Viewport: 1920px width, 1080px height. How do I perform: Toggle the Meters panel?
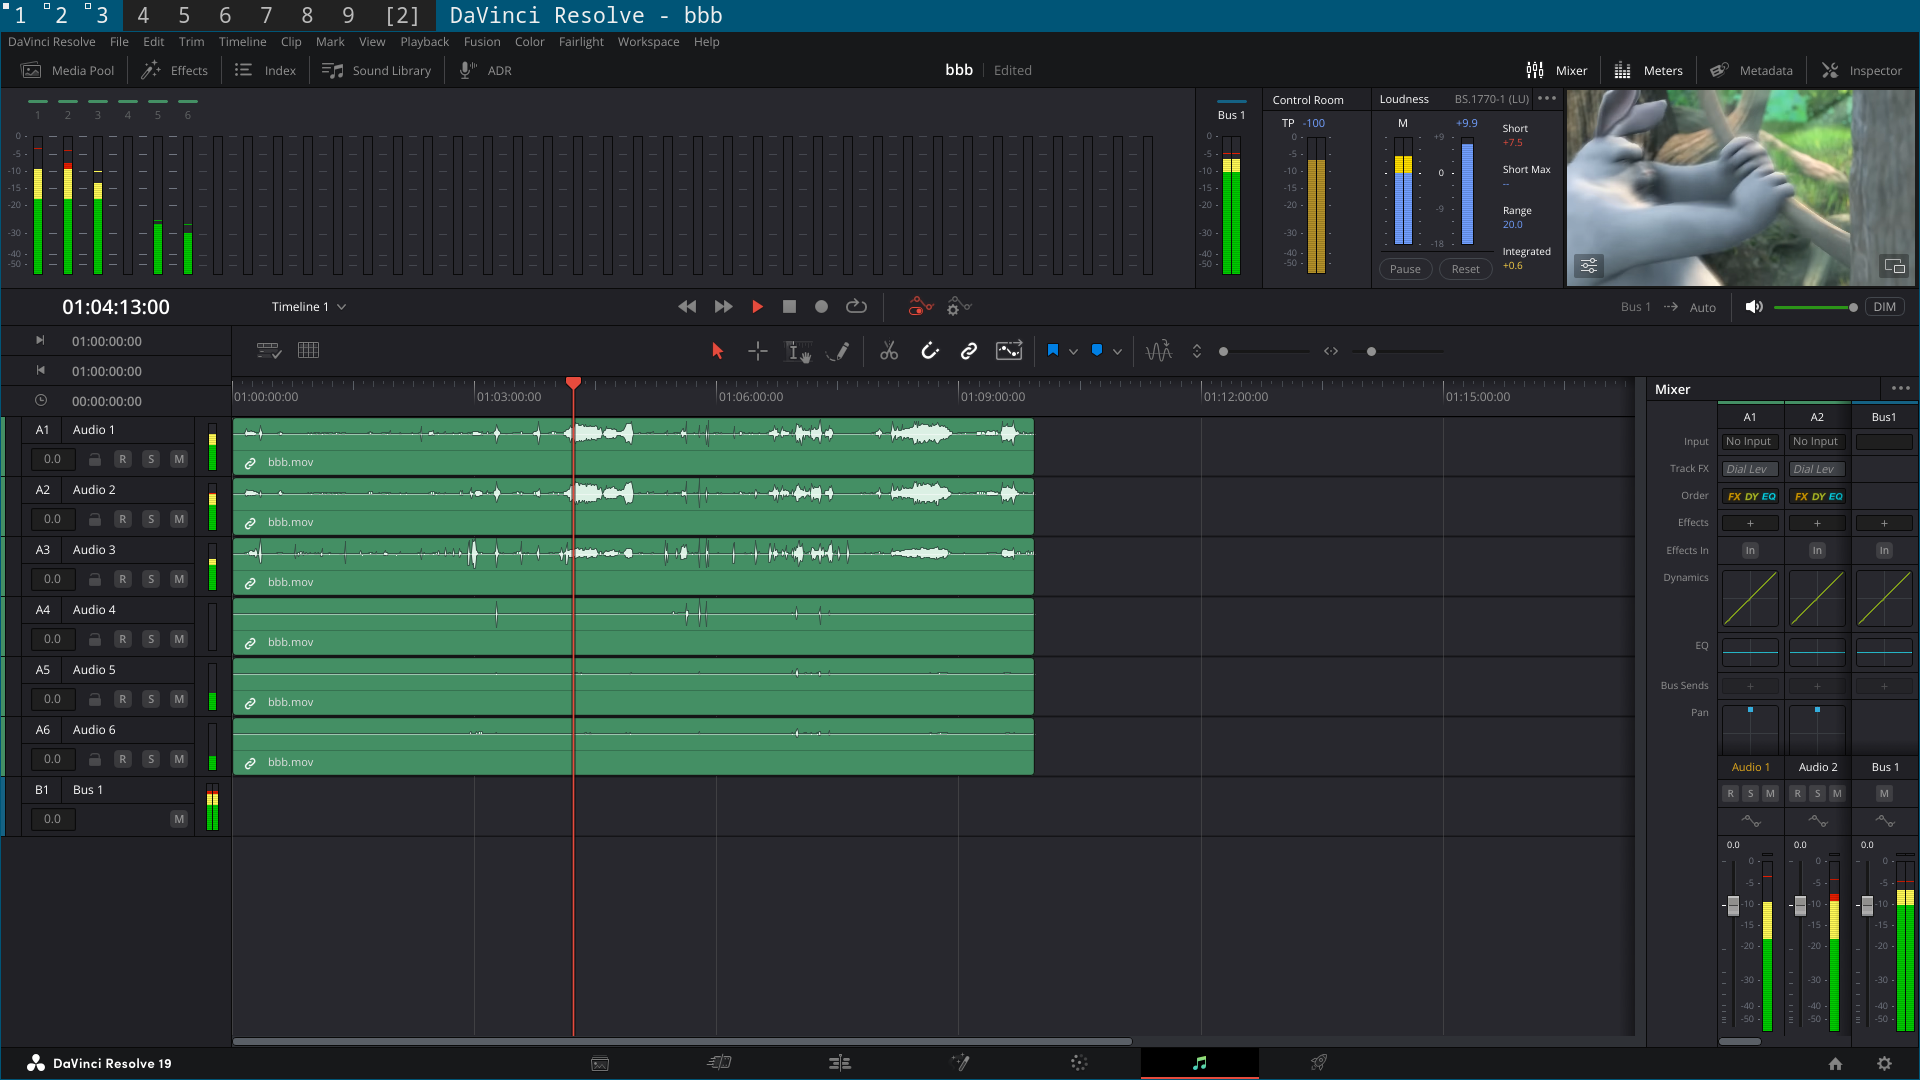tap(1649, 71)
